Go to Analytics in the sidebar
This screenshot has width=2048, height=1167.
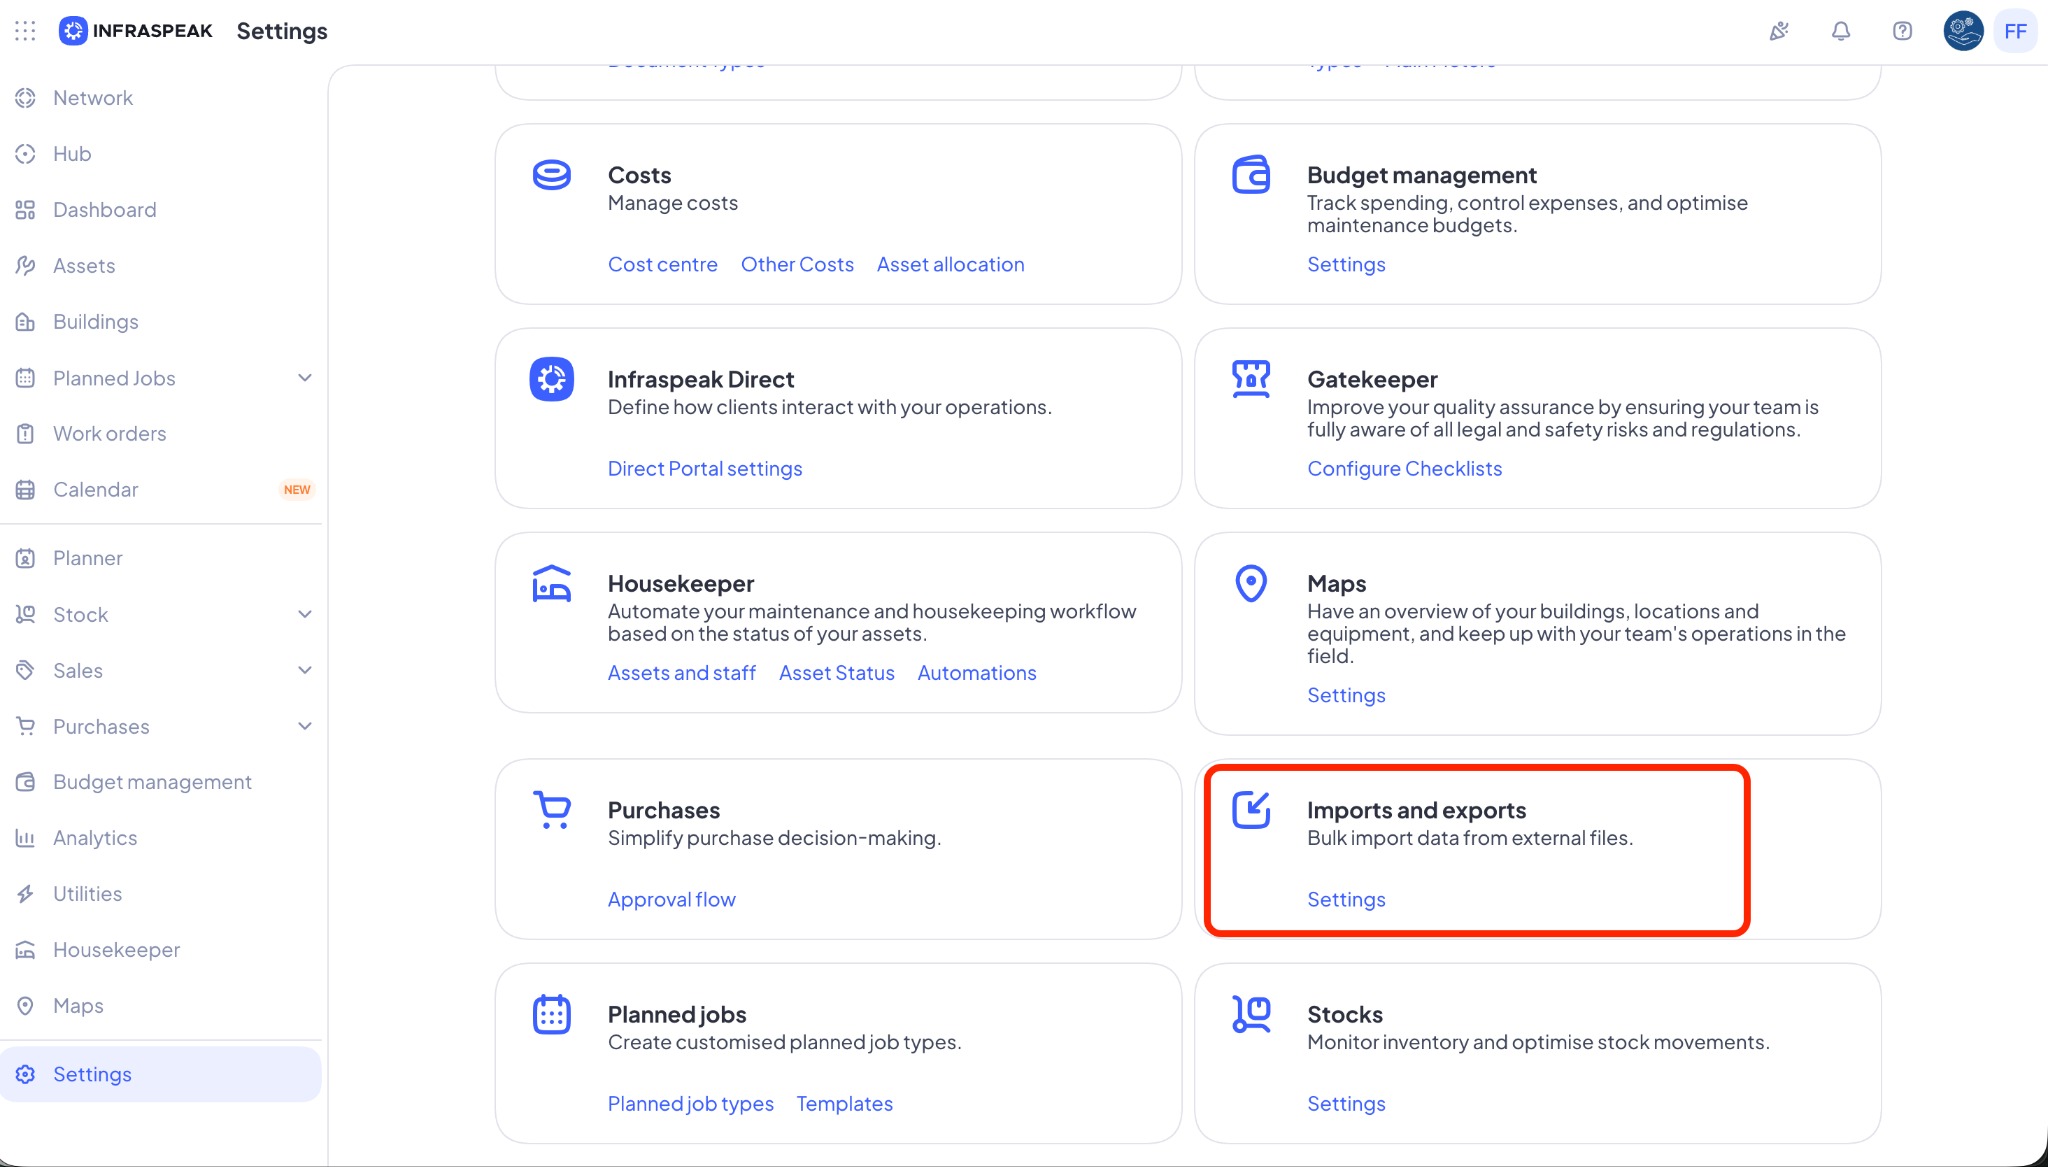click(95, 838)
